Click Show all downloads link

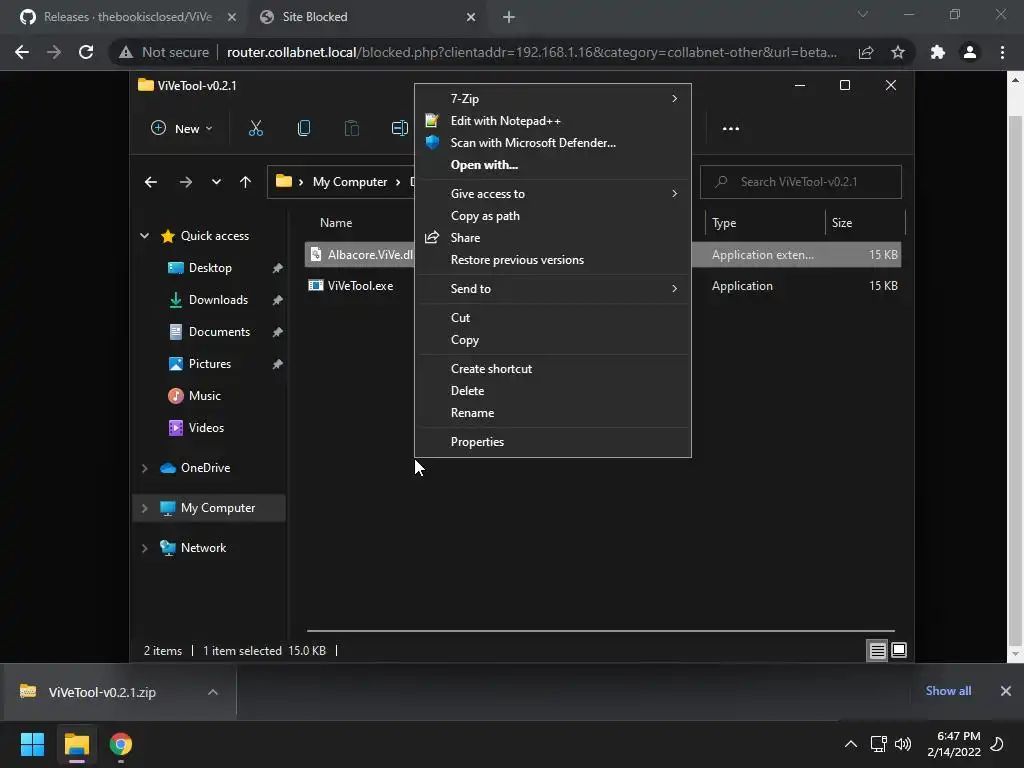[948, 691]
